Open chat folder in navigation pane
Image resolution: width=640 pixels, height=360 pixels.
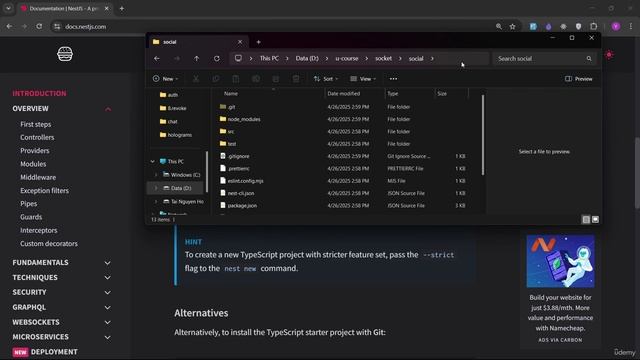point(173,122)
